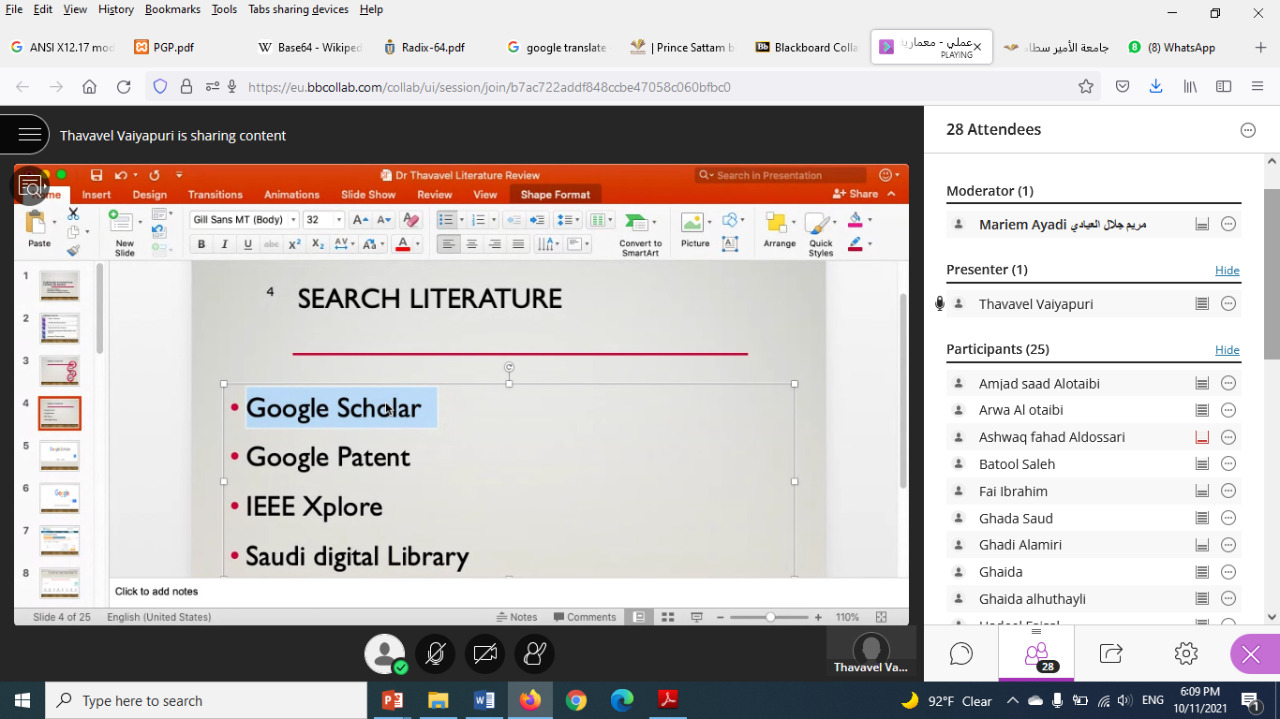Open the attendees panel options ellipsis
The height and width of the screenshot is (719, 1280).
coord(1248,130)
